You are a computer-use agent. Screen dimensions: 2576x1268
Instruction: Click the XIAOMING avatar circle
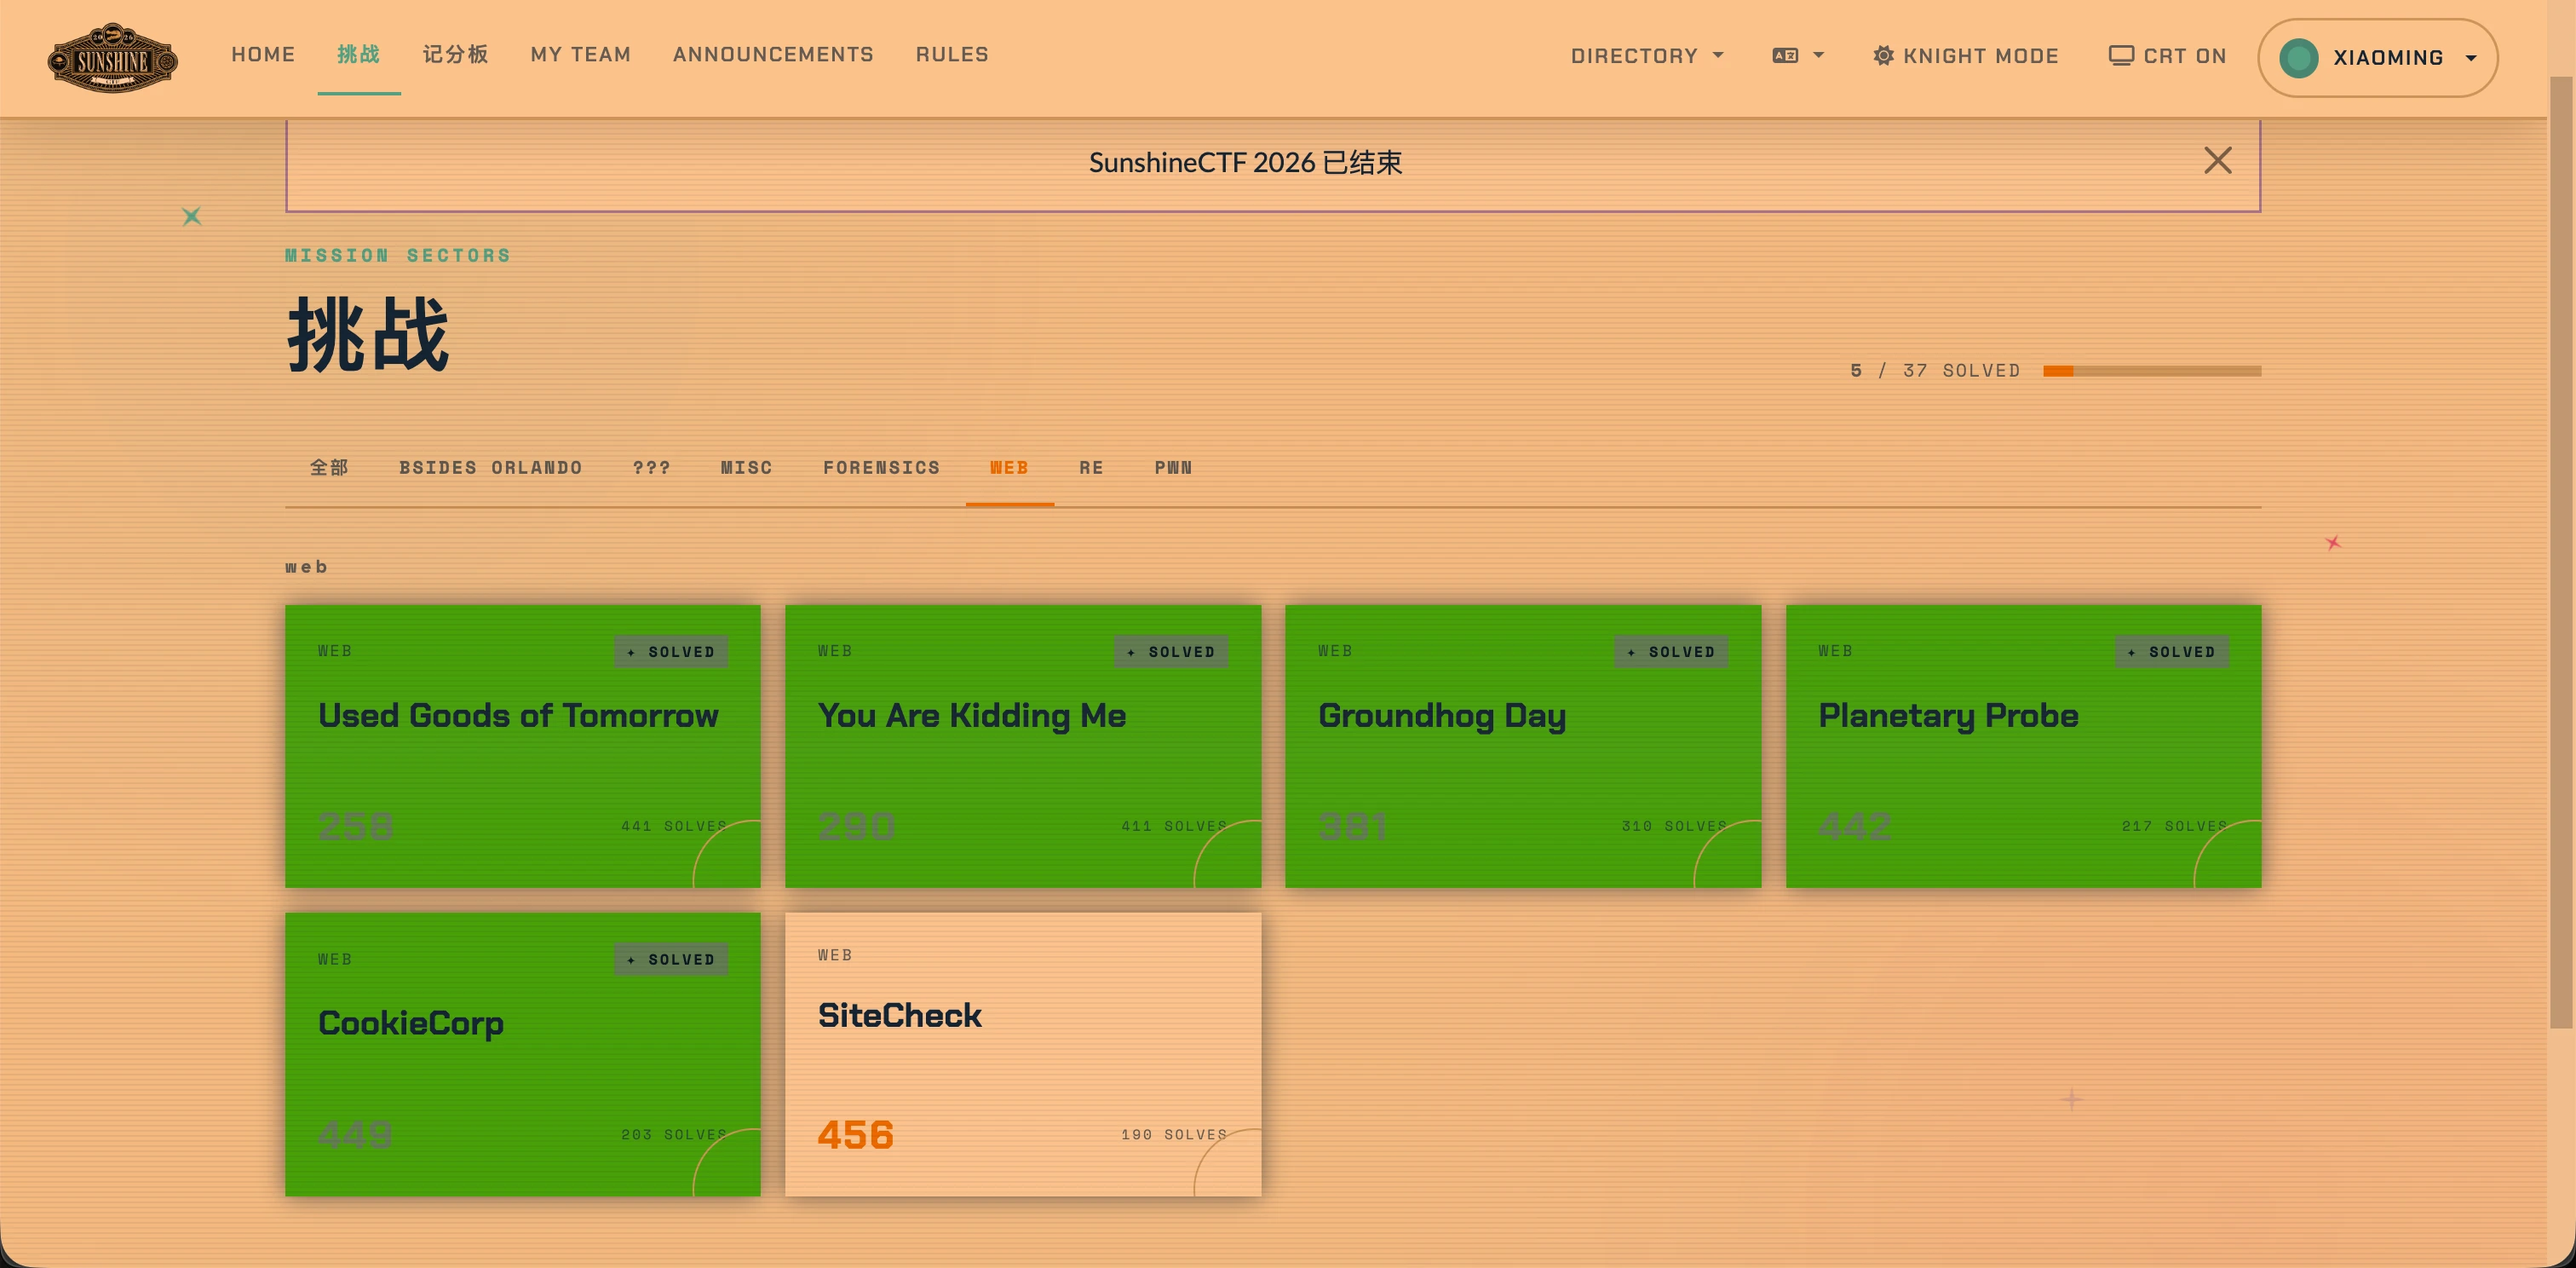2298,58
